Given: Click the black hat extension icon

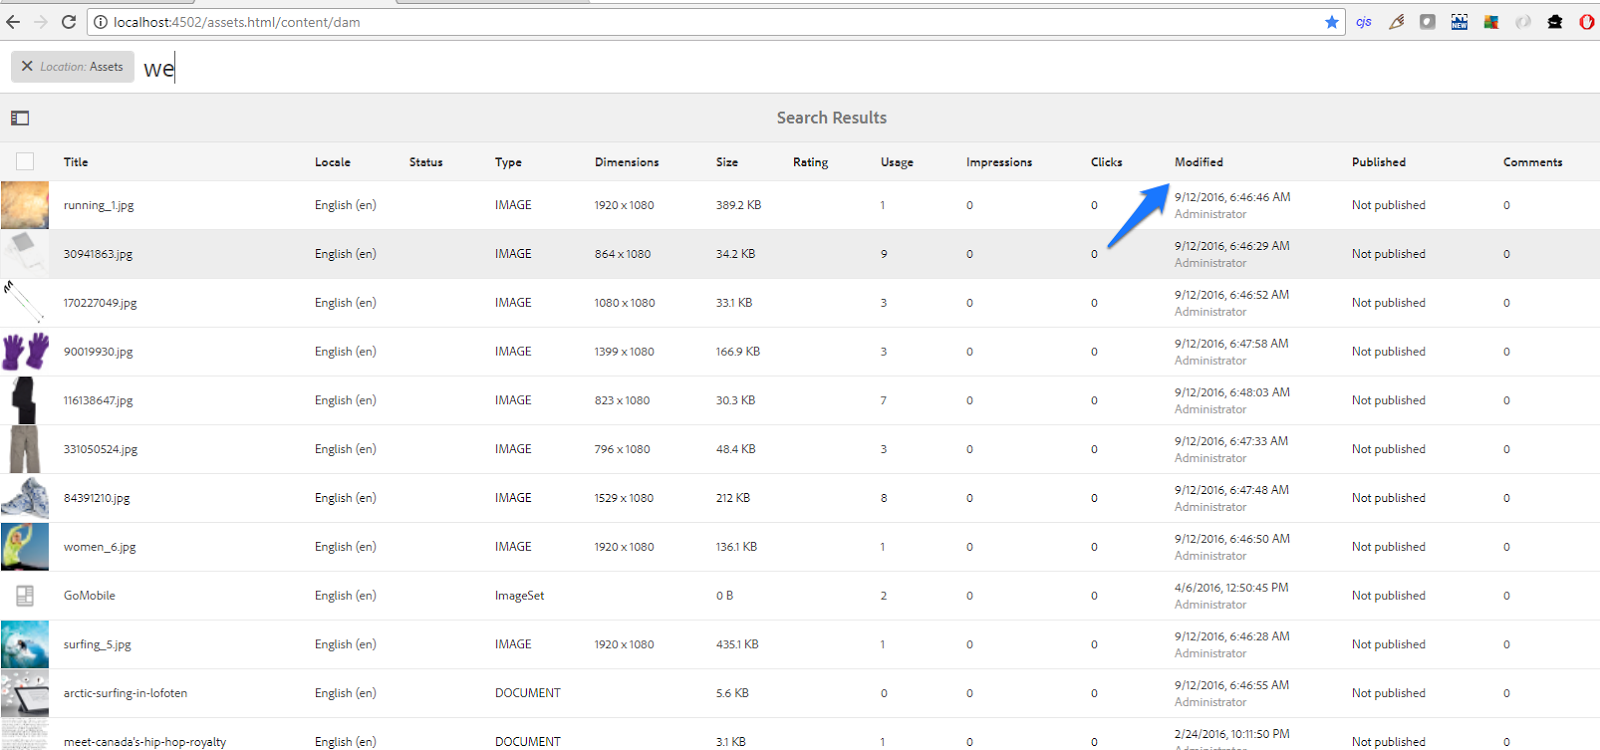Looking at the screenshot, I should click(x=1555, y=22).
